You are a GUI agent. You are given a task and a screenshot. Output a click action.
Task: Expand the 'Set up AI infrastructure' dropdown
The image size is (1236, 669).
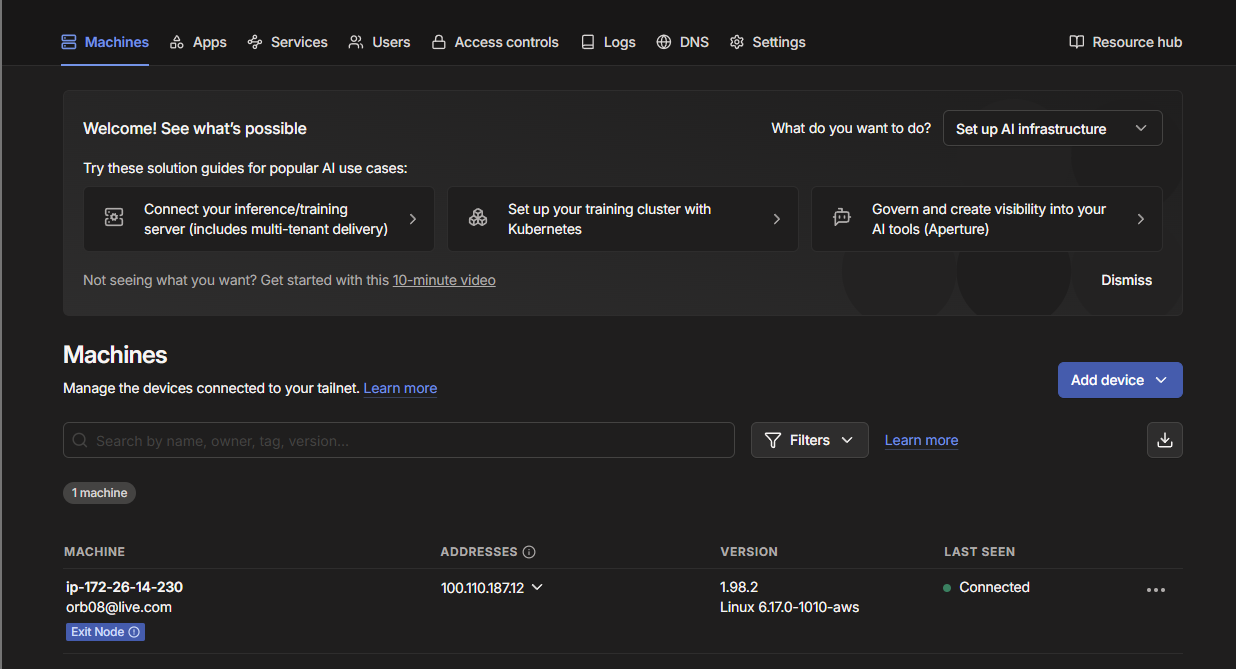1052,128
